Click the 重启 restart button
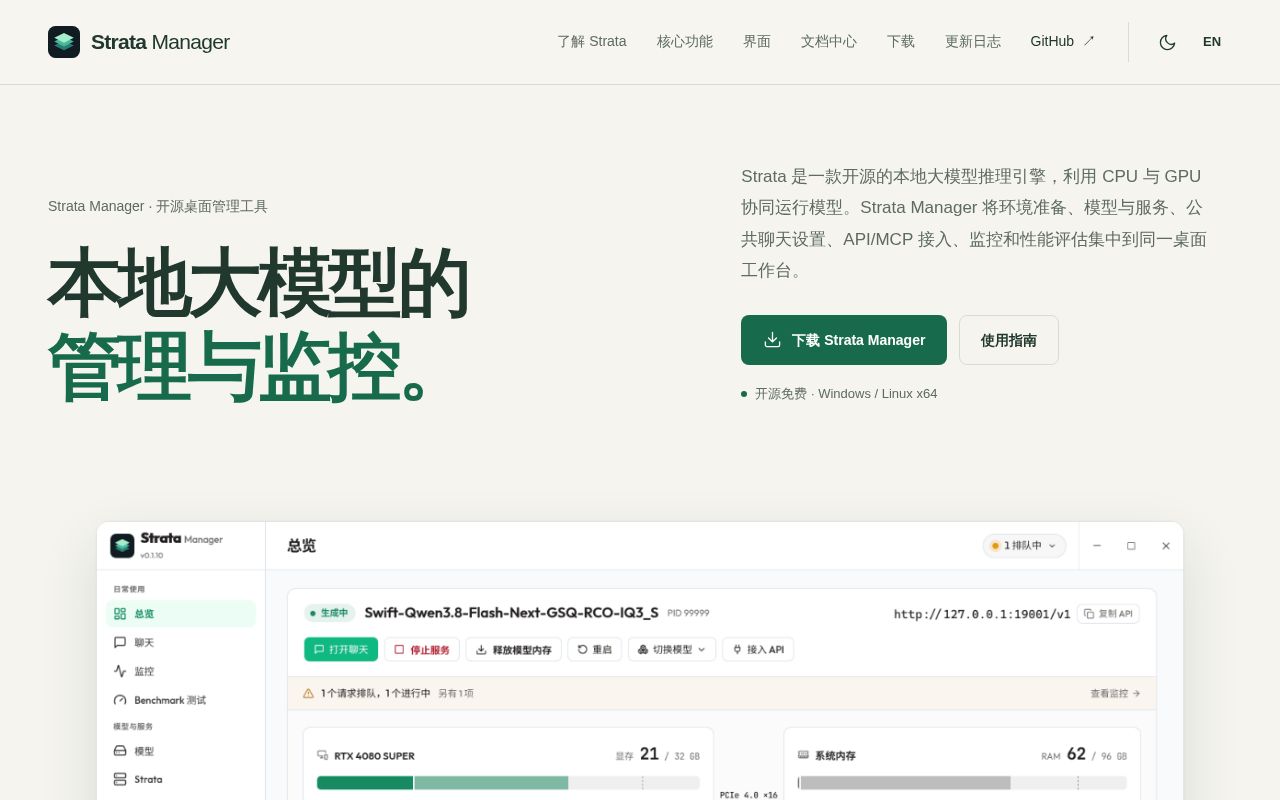Screen dimensions: 1280x800 [x=595, y=650]
